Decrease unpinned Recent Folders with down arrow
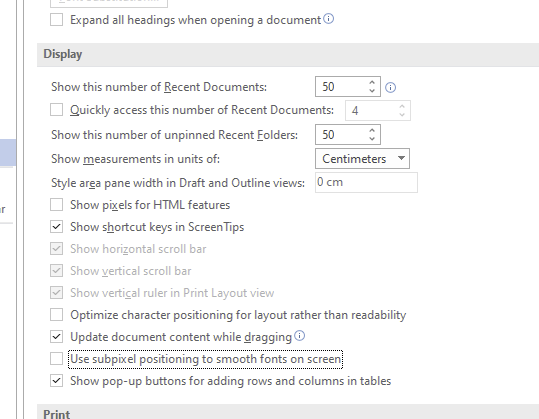The width and height of the screenshot is (539, 419). coord(372,139)
